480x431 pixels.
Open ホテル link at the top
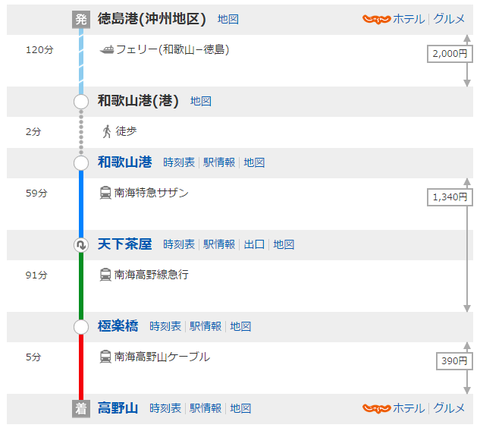point(409,19)
